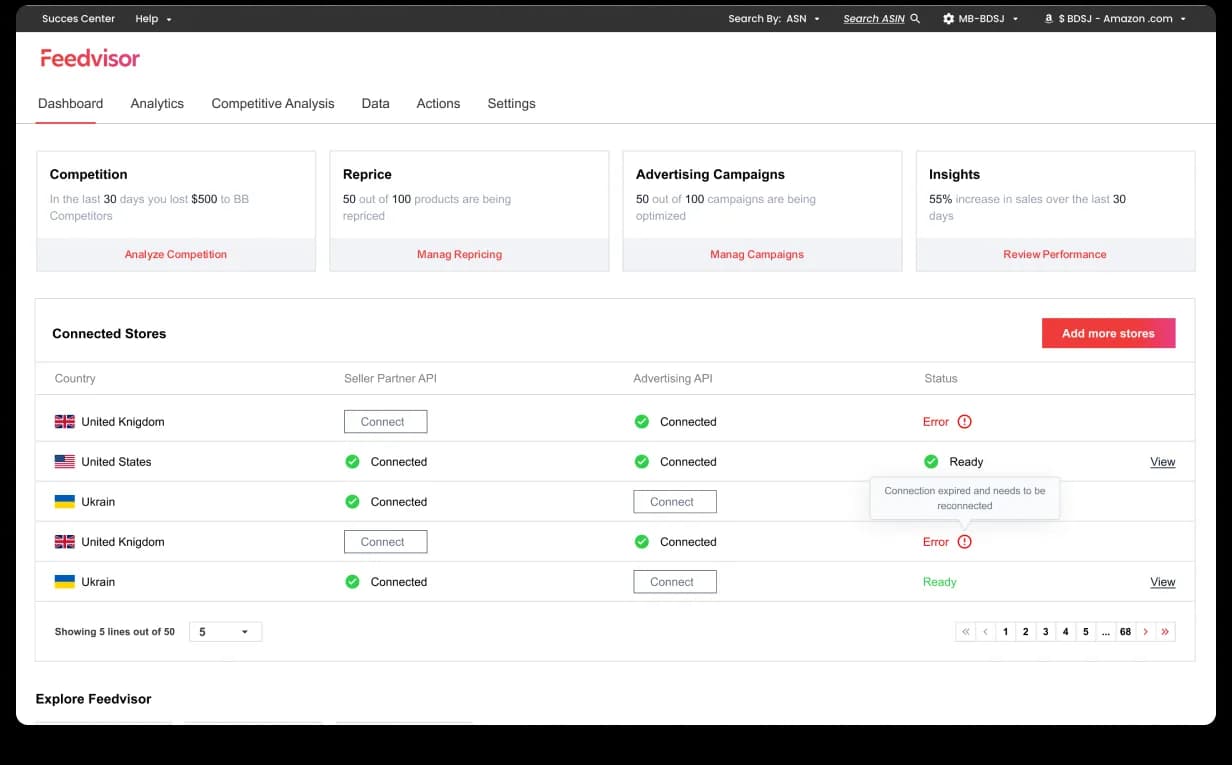Click the Feedvisor logo
This screenshot has height=765, width=1232.
pyautogui.click(x=90, y=58)
